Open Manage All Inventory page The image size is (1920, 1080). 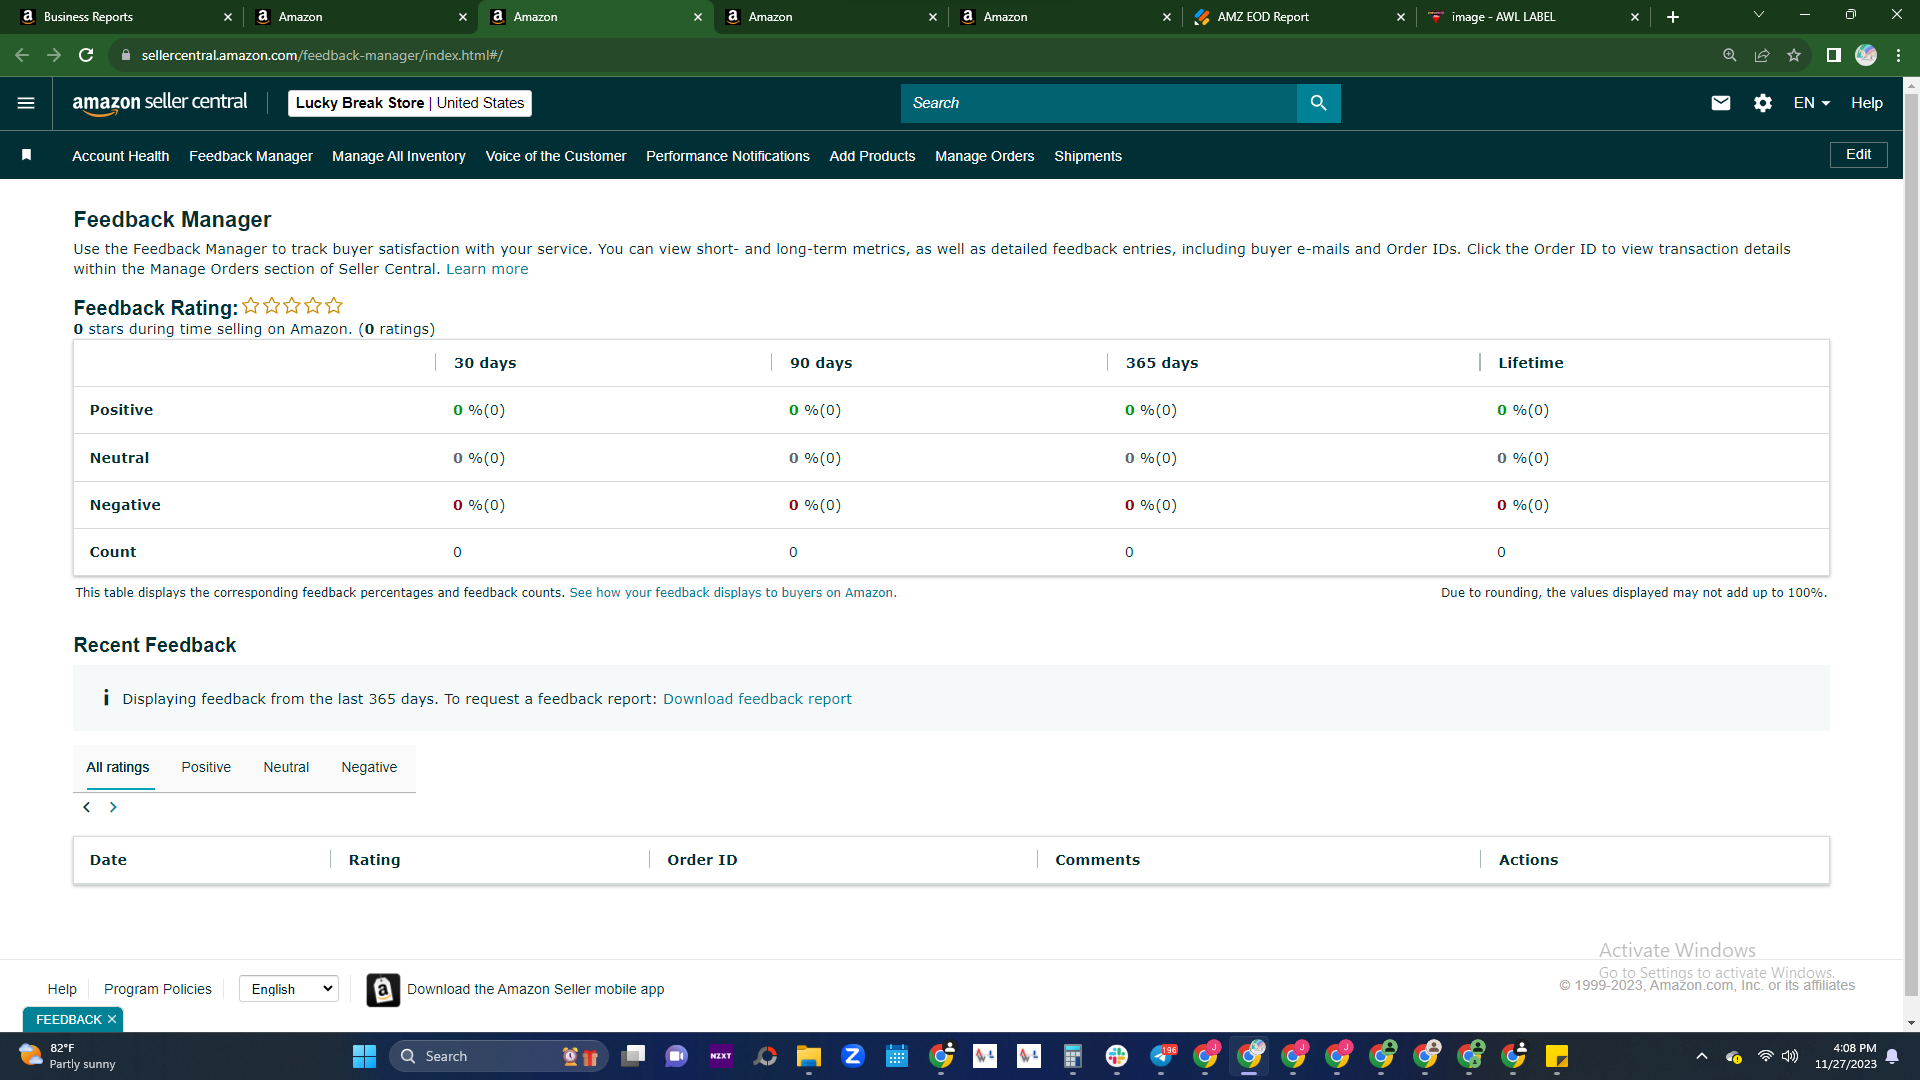tap(399, 156)
